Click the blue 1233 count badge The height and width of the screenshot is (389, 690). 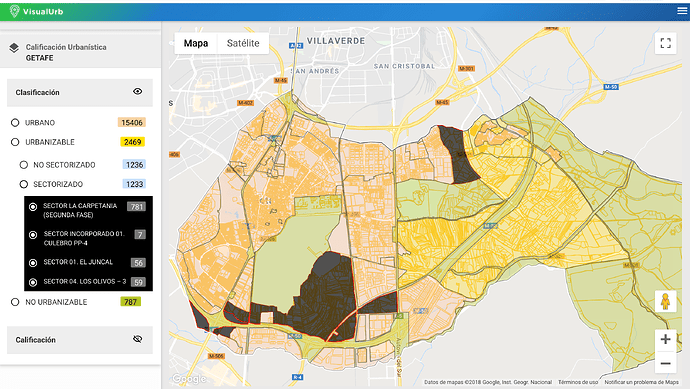(x=134, y=184)
